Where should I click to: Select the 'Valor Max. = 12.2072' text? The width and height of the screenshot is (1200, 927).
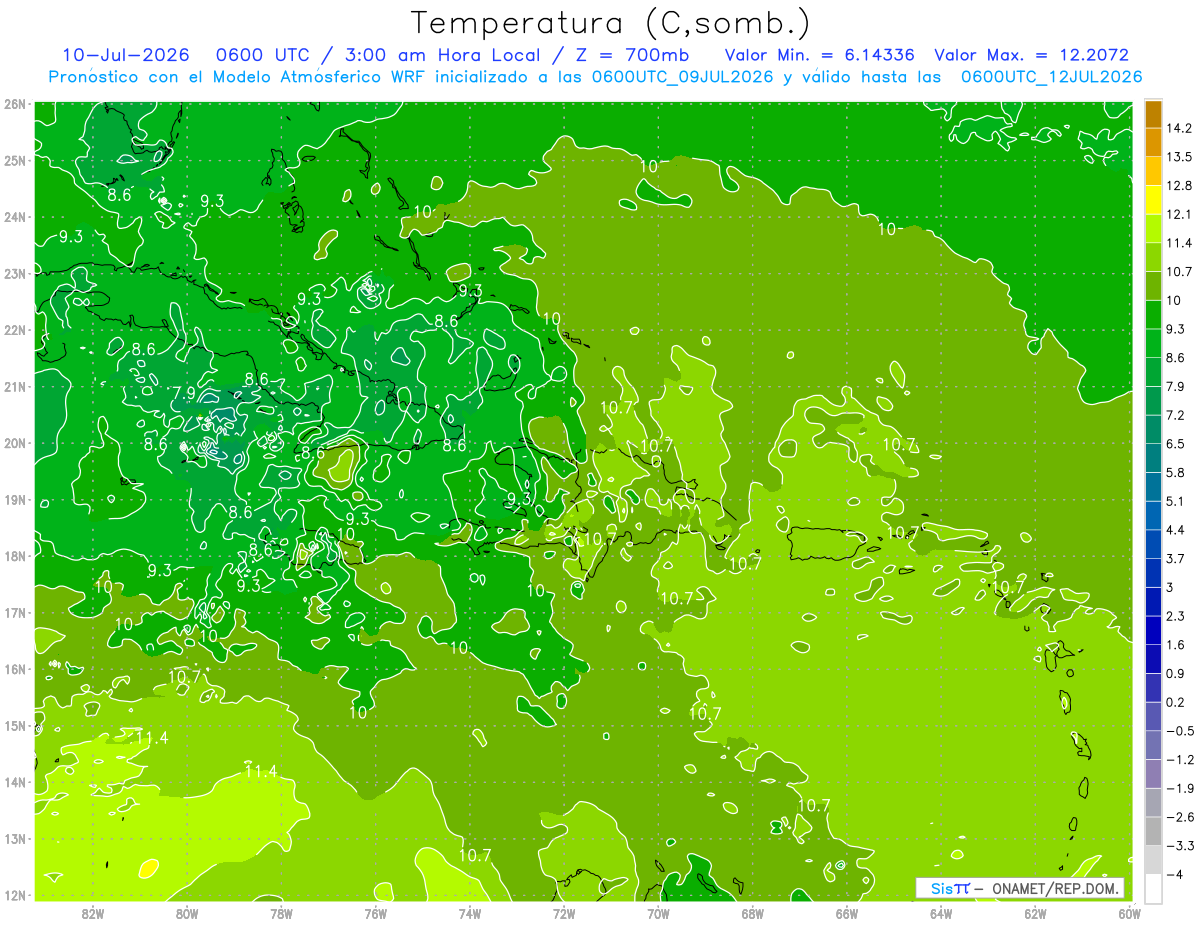coord(1032,55)
